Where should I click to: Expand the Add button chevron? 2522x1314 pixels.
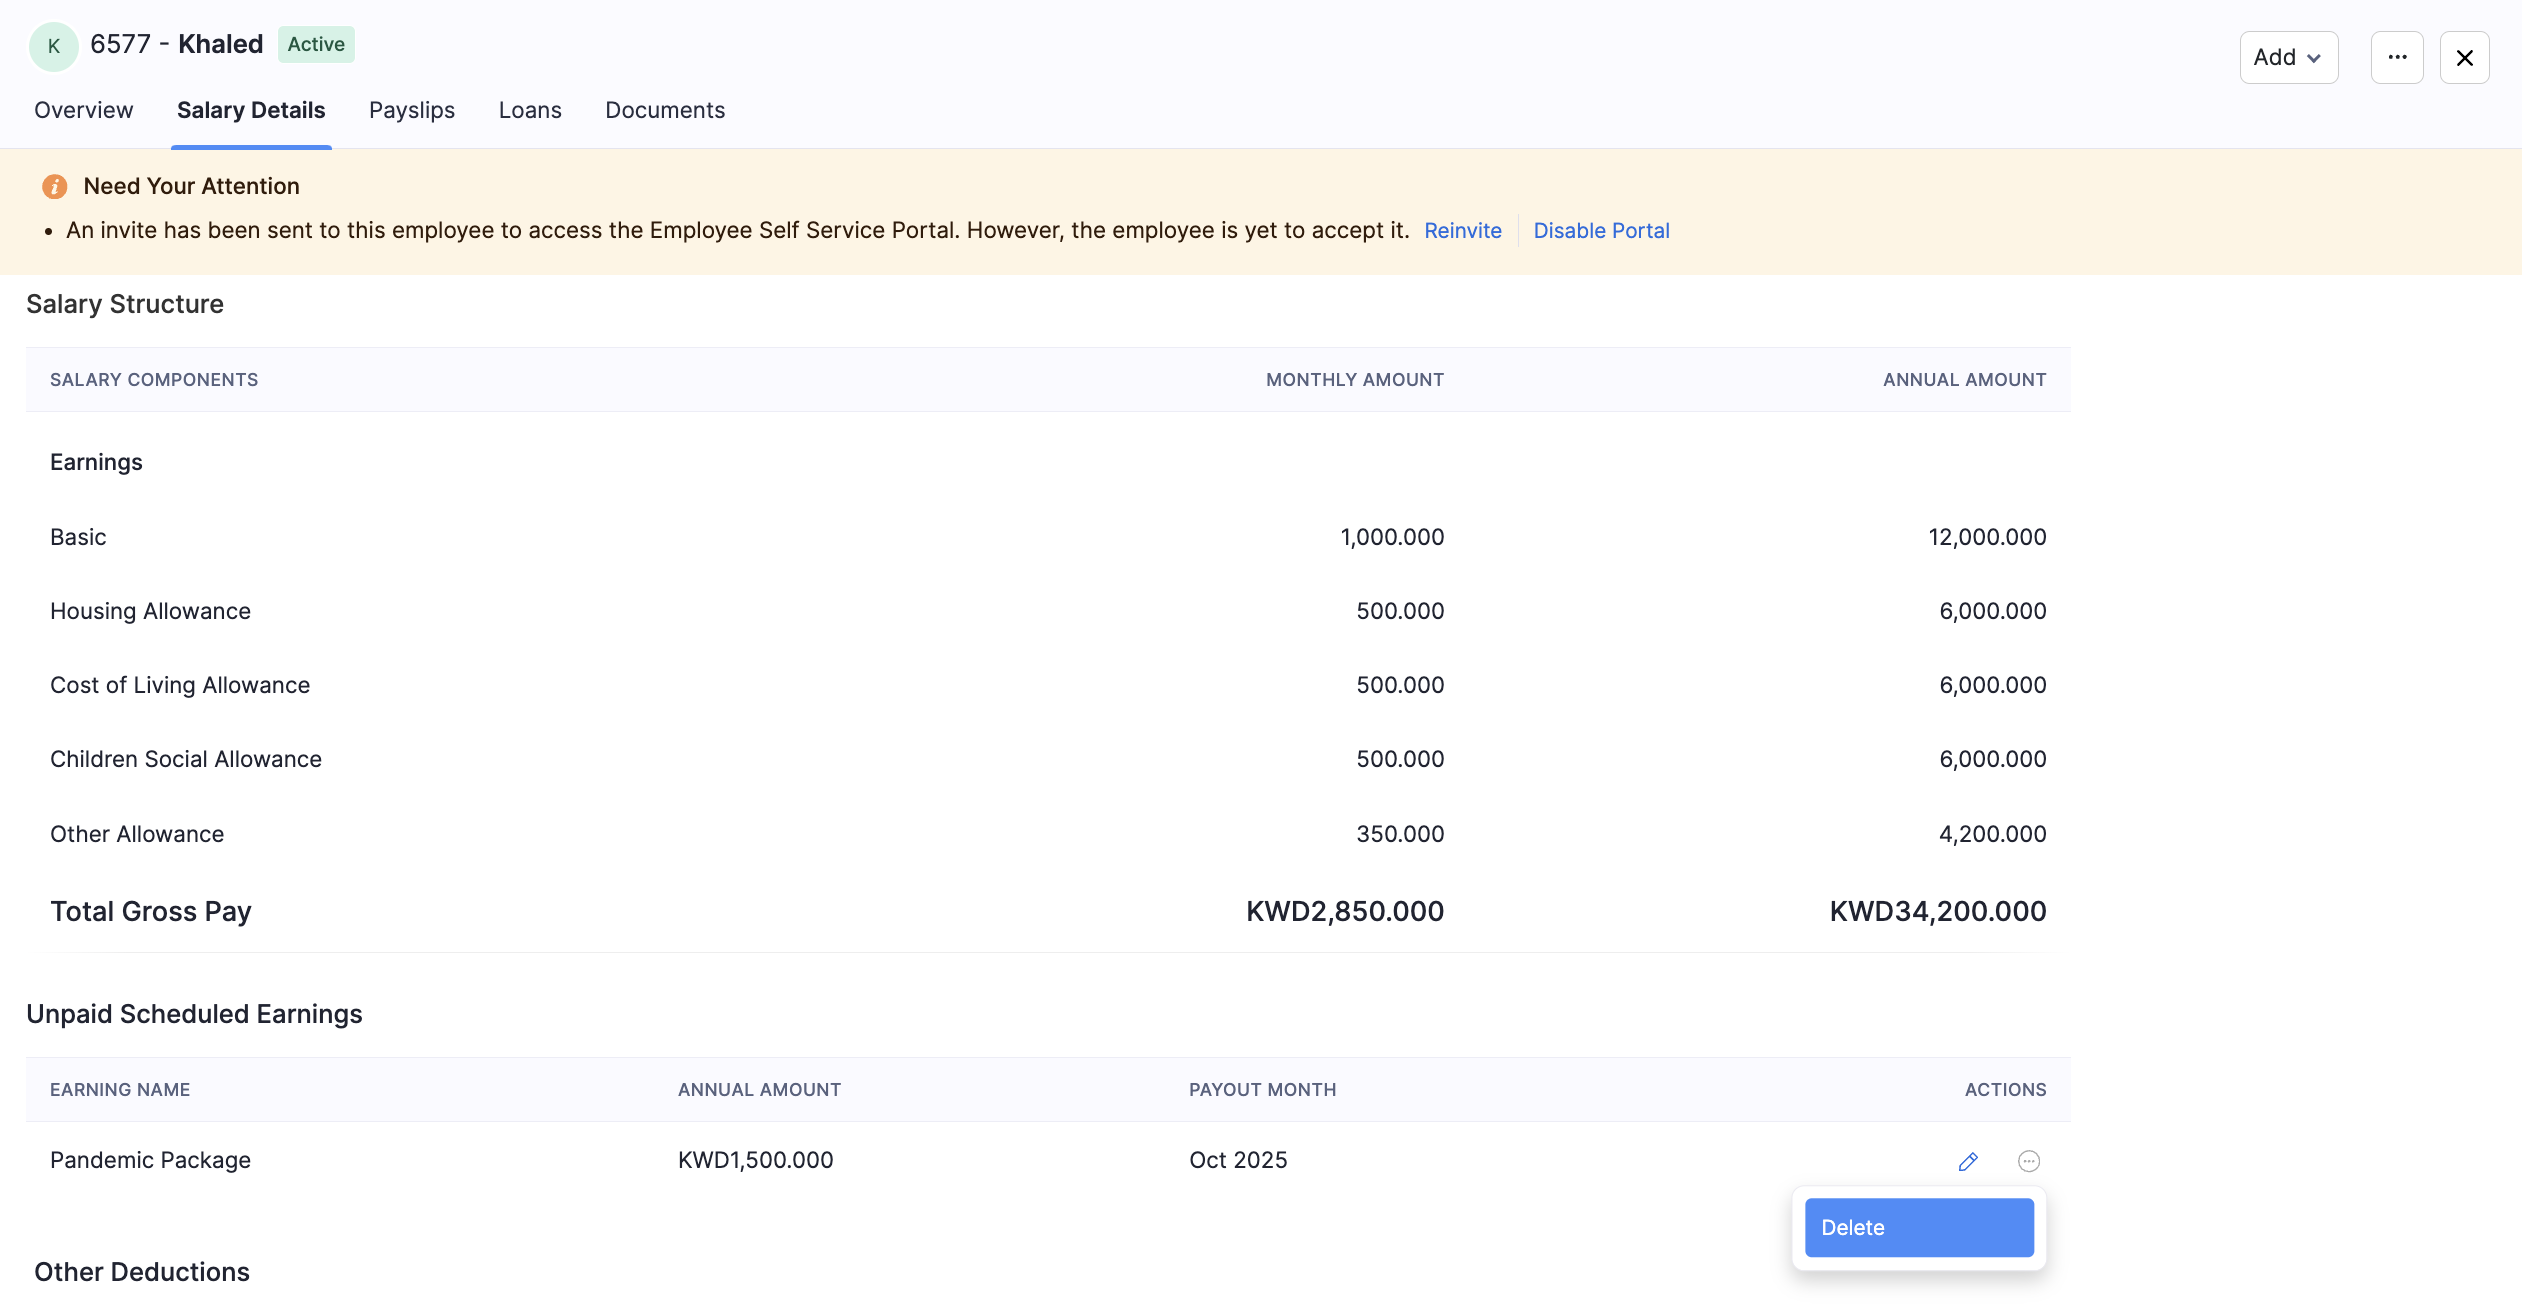tap(2316, 58)
